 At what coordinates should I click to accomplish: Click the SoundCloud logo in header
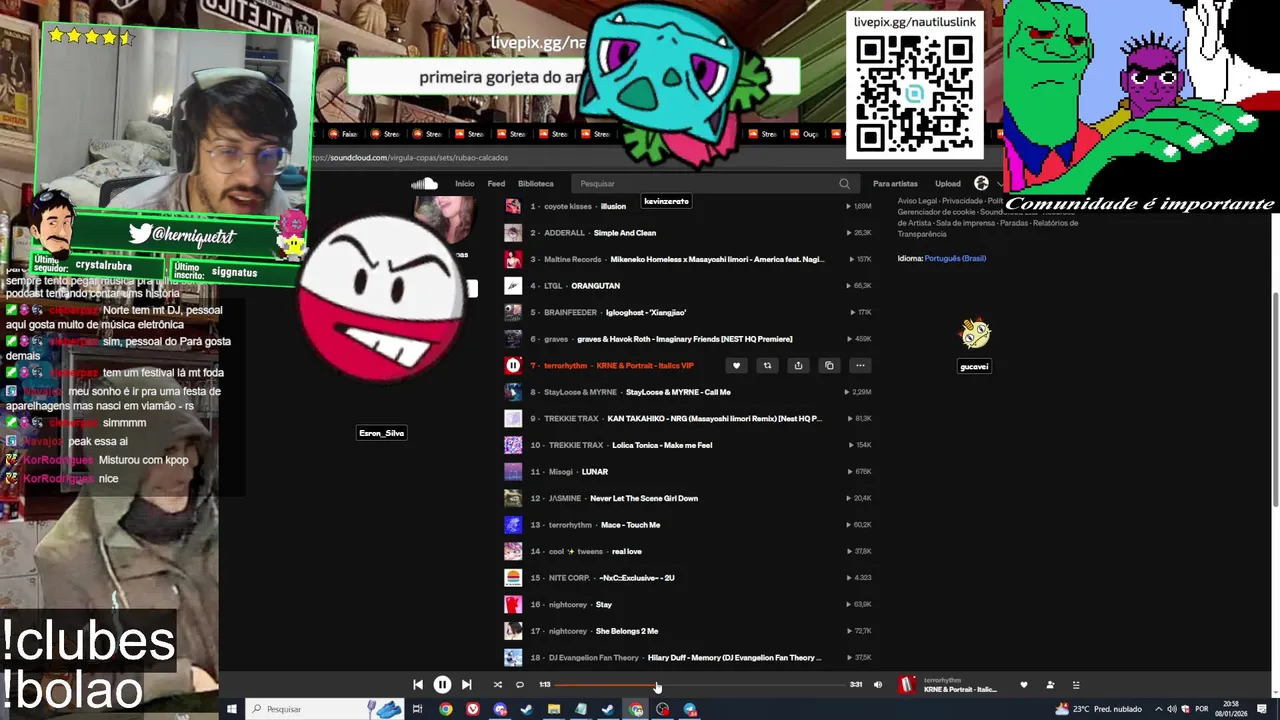point(424,183)
